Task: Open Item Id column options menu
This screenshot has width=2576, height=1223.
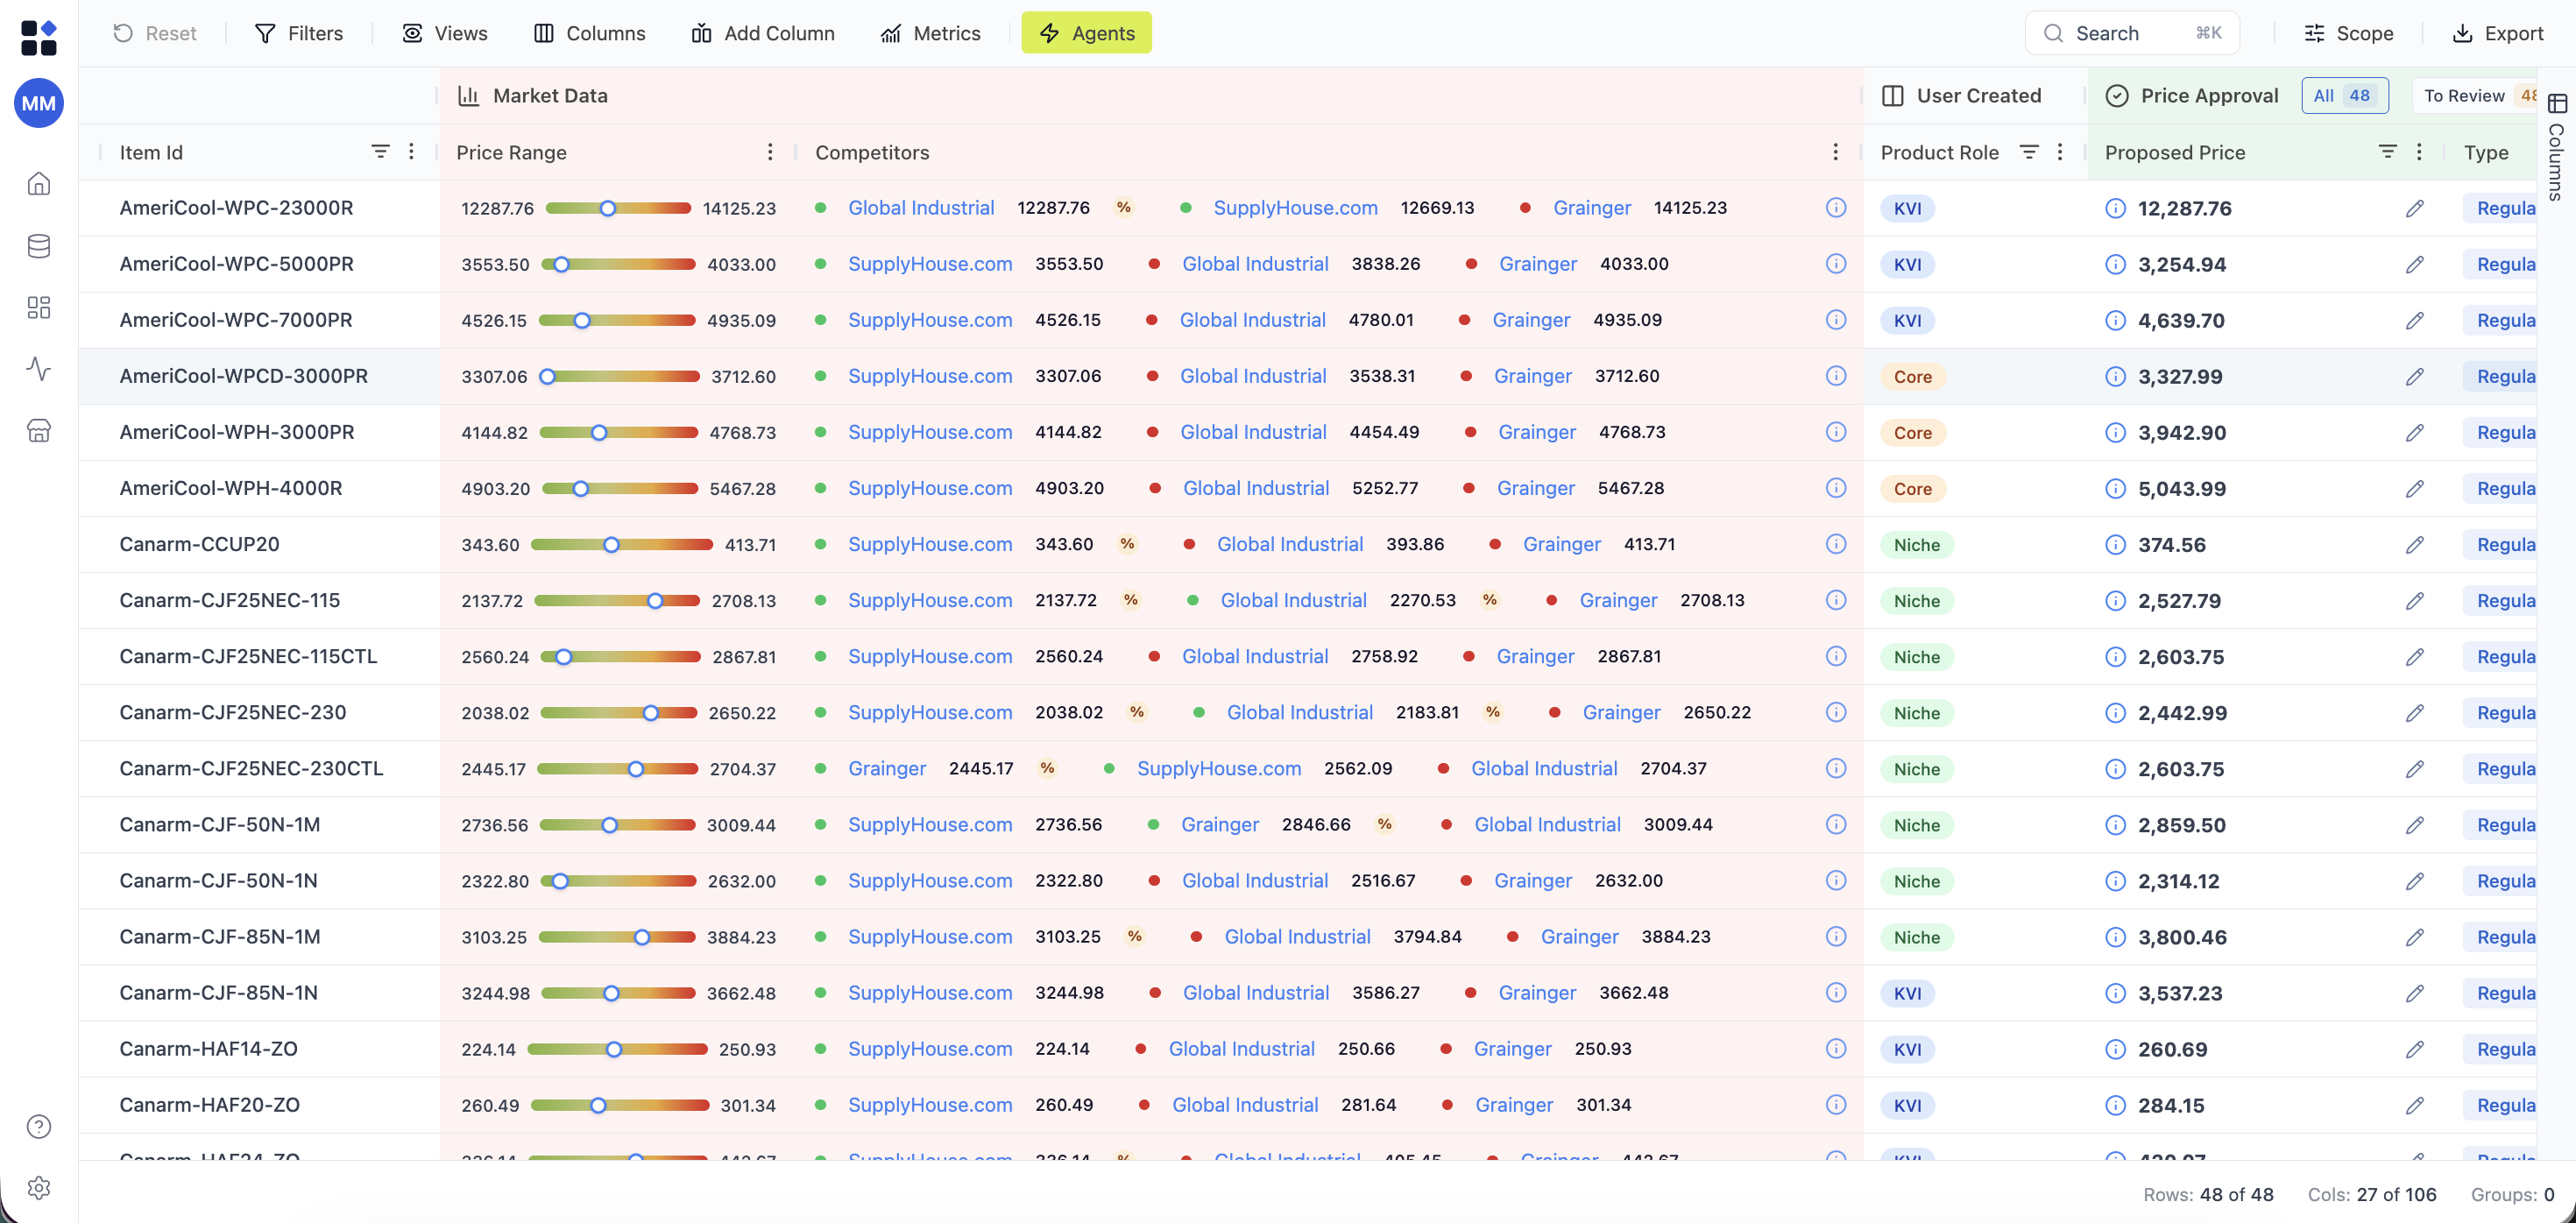Action: [x=411, y=152]
